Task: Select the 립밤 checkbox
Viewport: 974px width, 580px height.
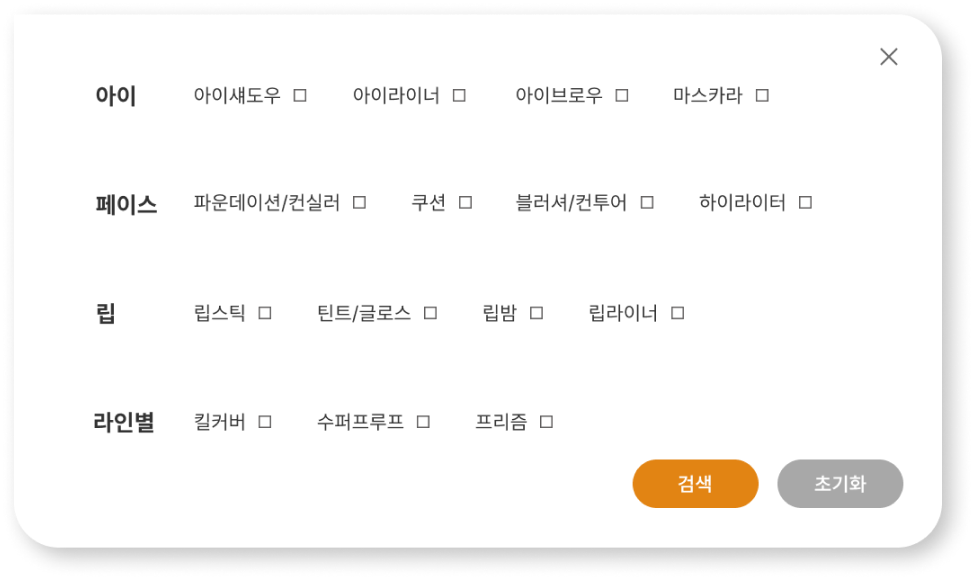Action: (537, 312)
